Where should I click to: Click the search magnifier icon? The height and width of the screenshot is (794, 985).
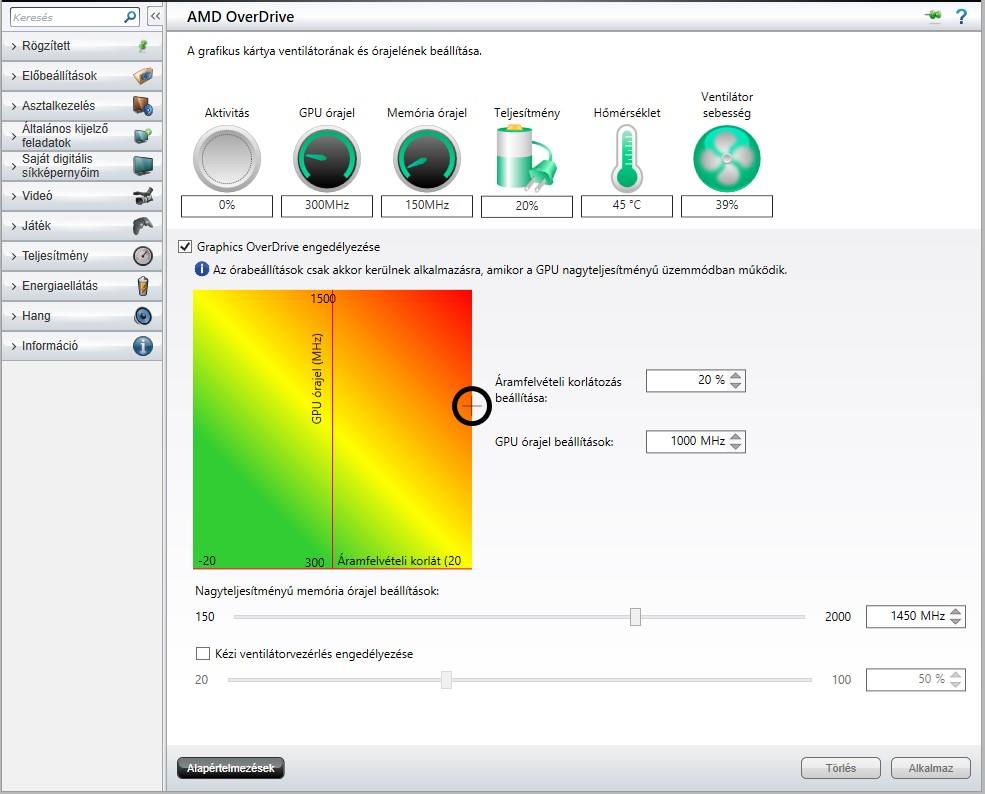coord(130,16)
